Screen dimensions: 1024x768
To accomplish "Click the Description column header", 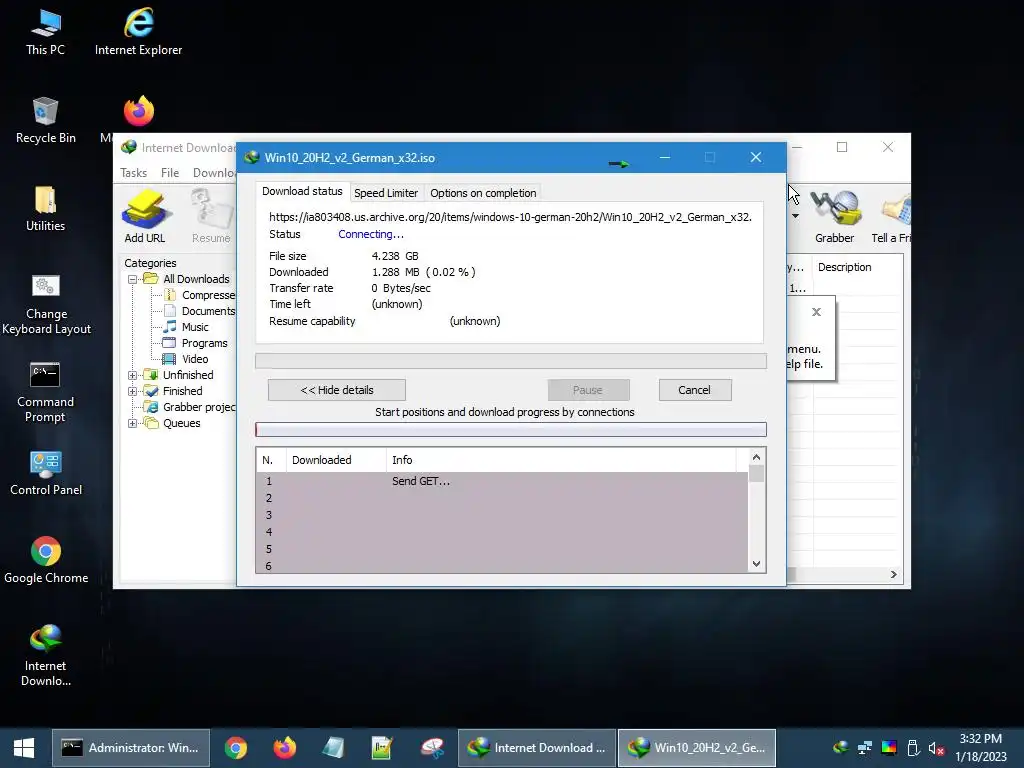I will coord(844,267).
